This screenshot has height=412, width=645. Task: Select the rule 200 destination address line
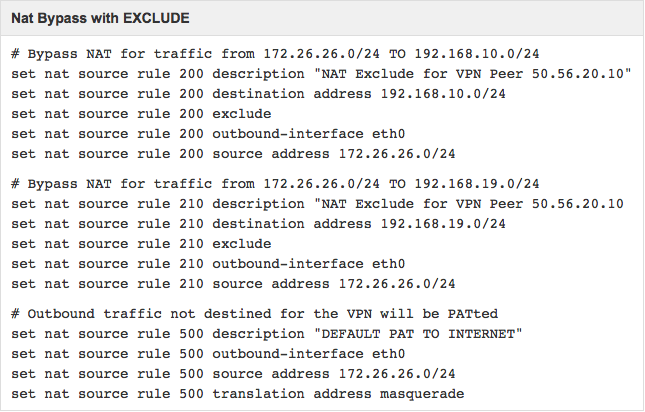(258, 94)
